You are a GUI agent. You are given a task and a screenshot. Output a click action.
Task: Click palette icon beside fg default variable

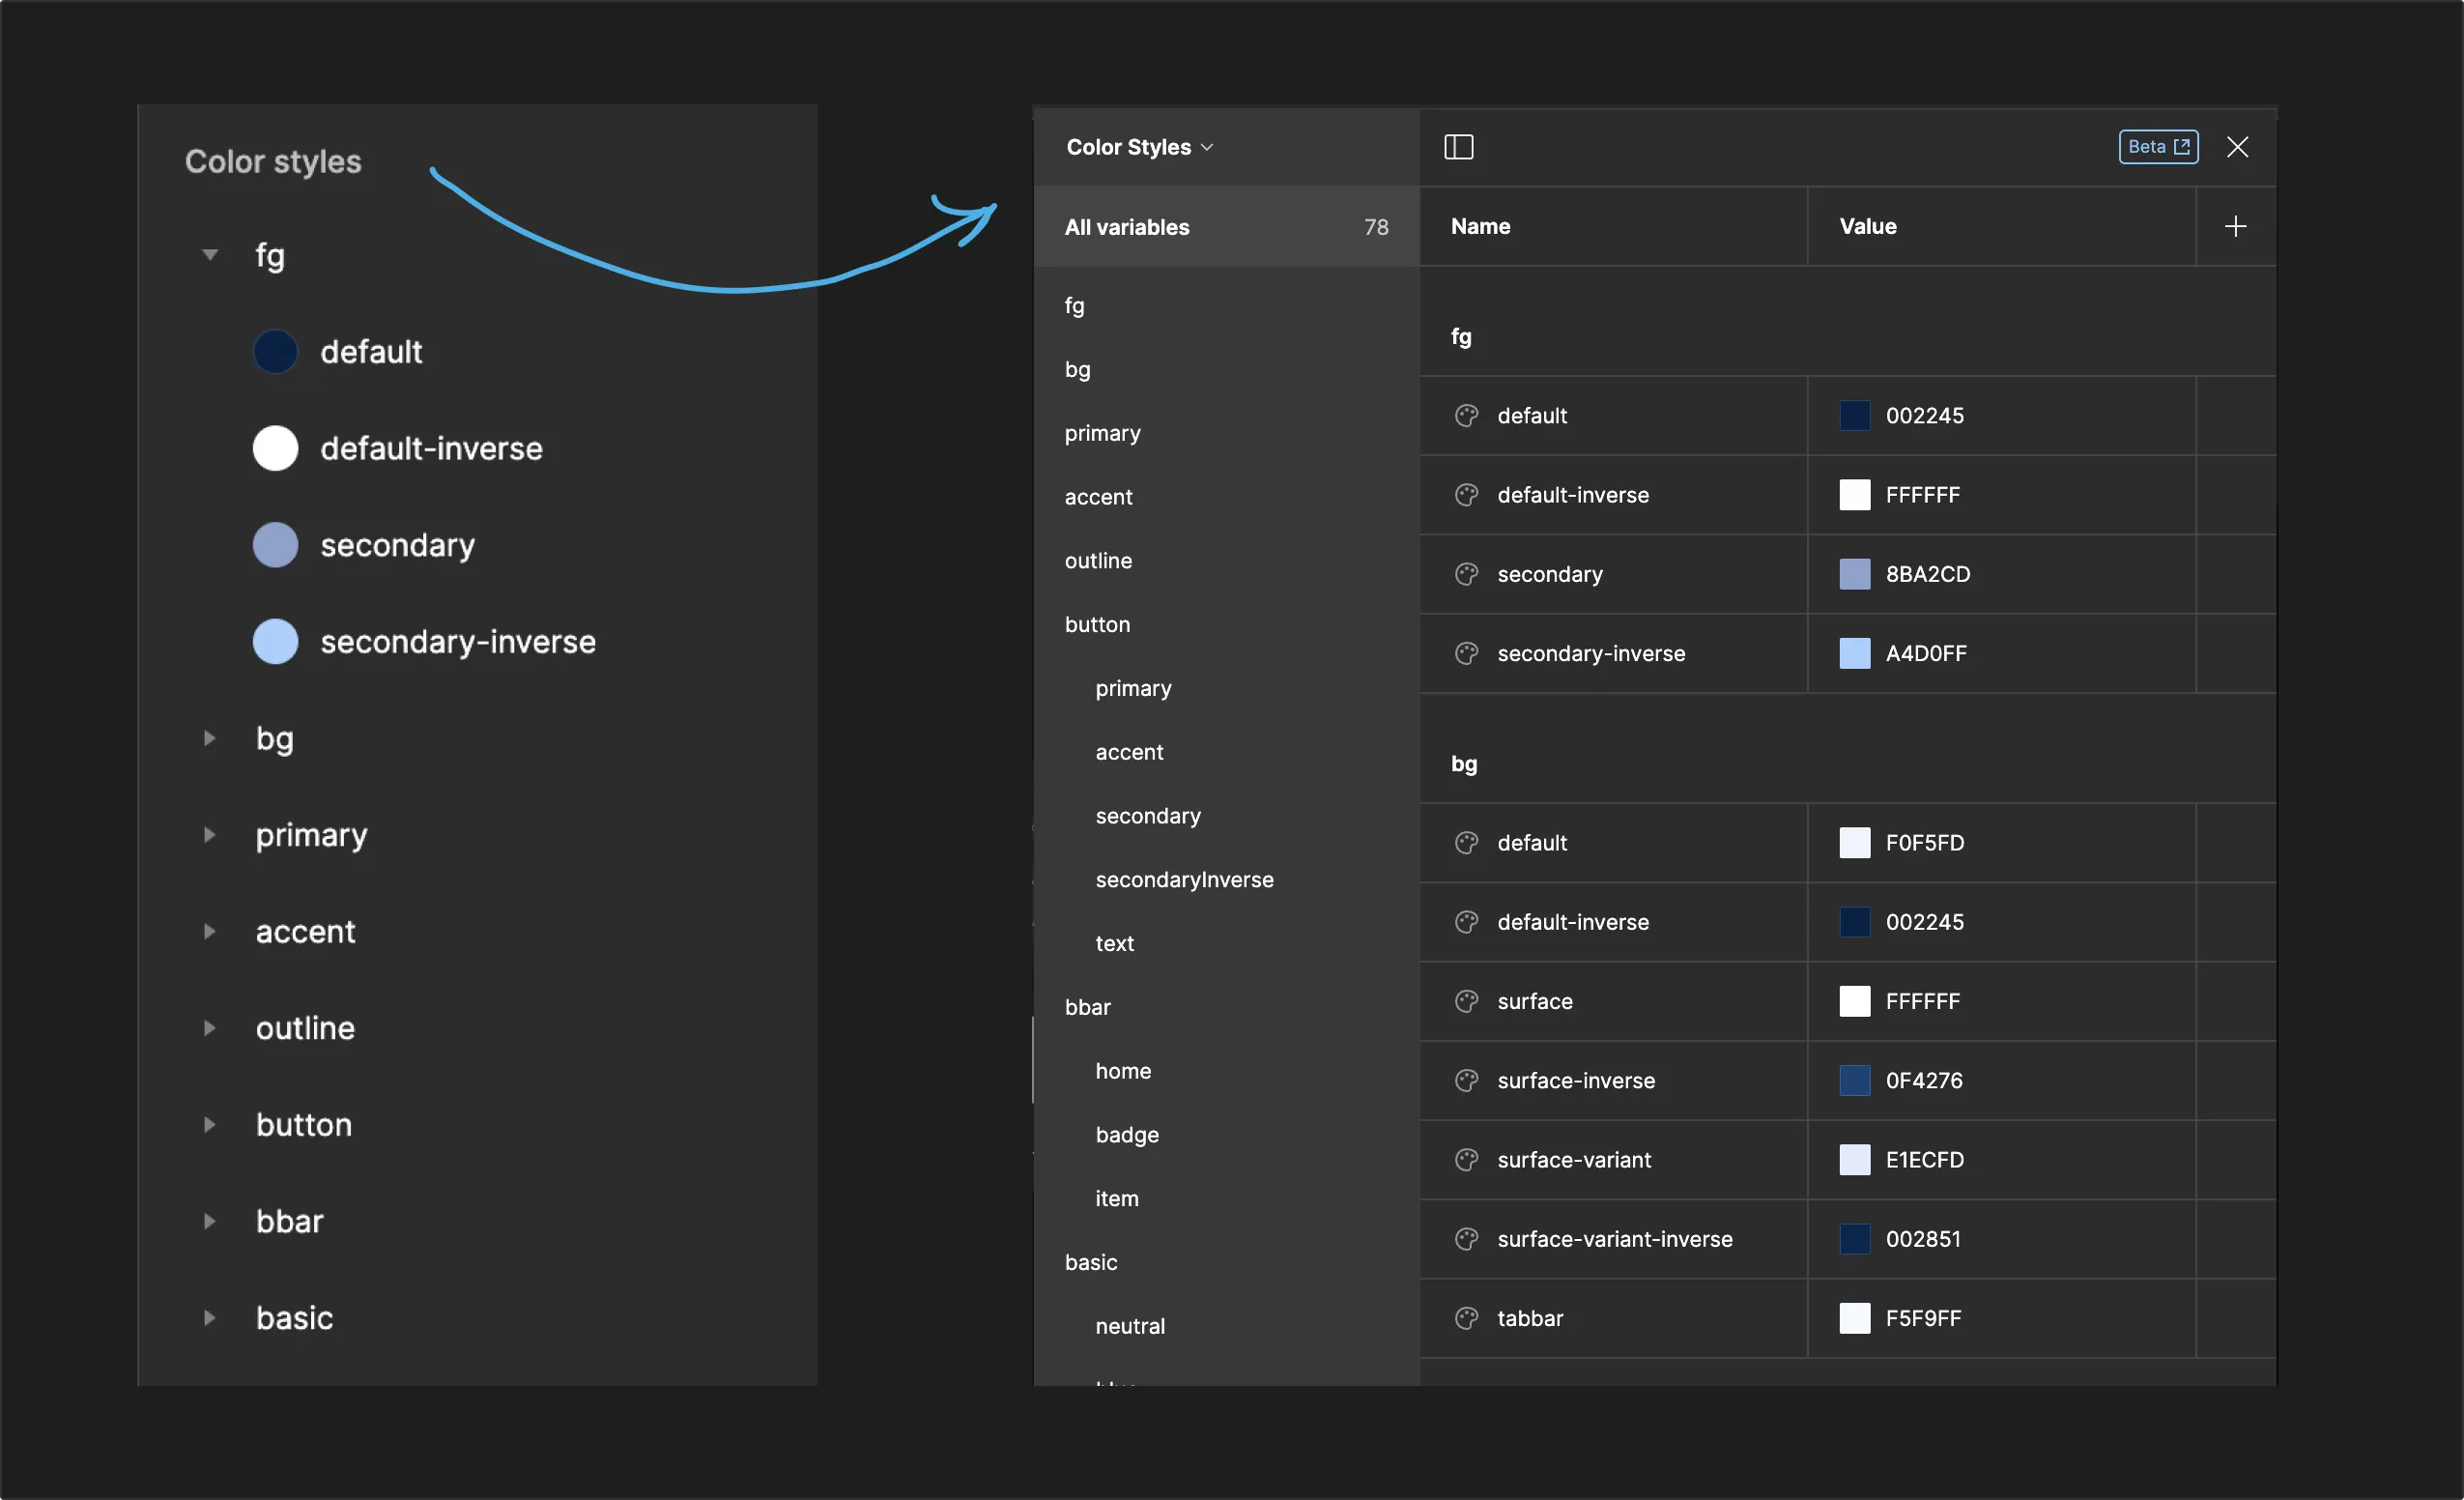[1466, 416]
